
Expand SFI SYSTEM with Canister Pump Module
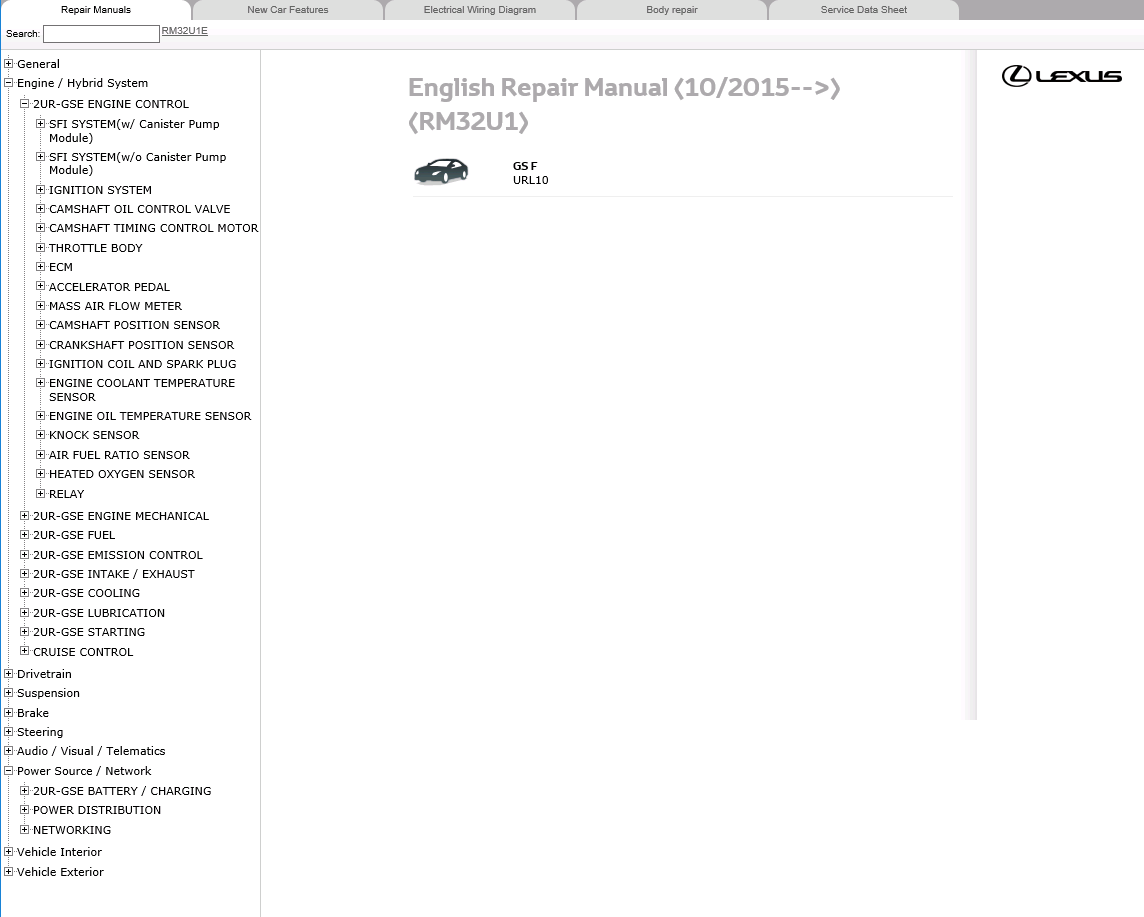[41, 123]
